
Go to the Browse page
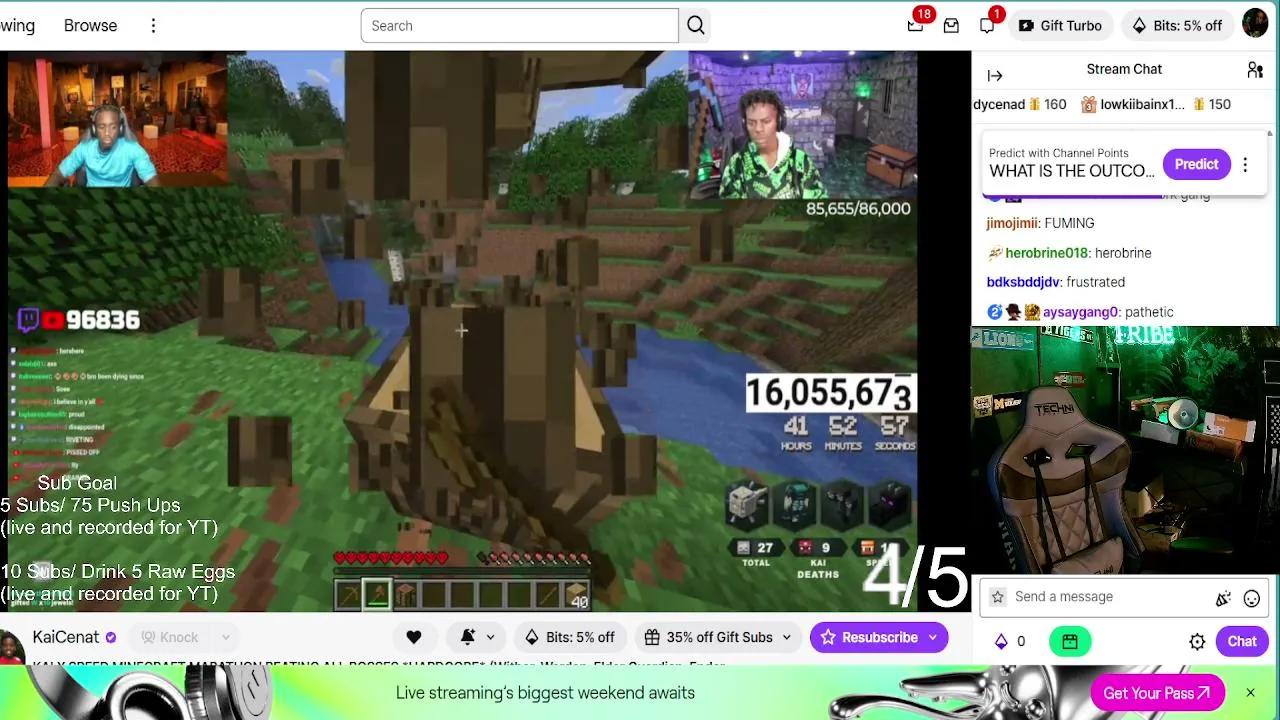click(x=90, y=26)
